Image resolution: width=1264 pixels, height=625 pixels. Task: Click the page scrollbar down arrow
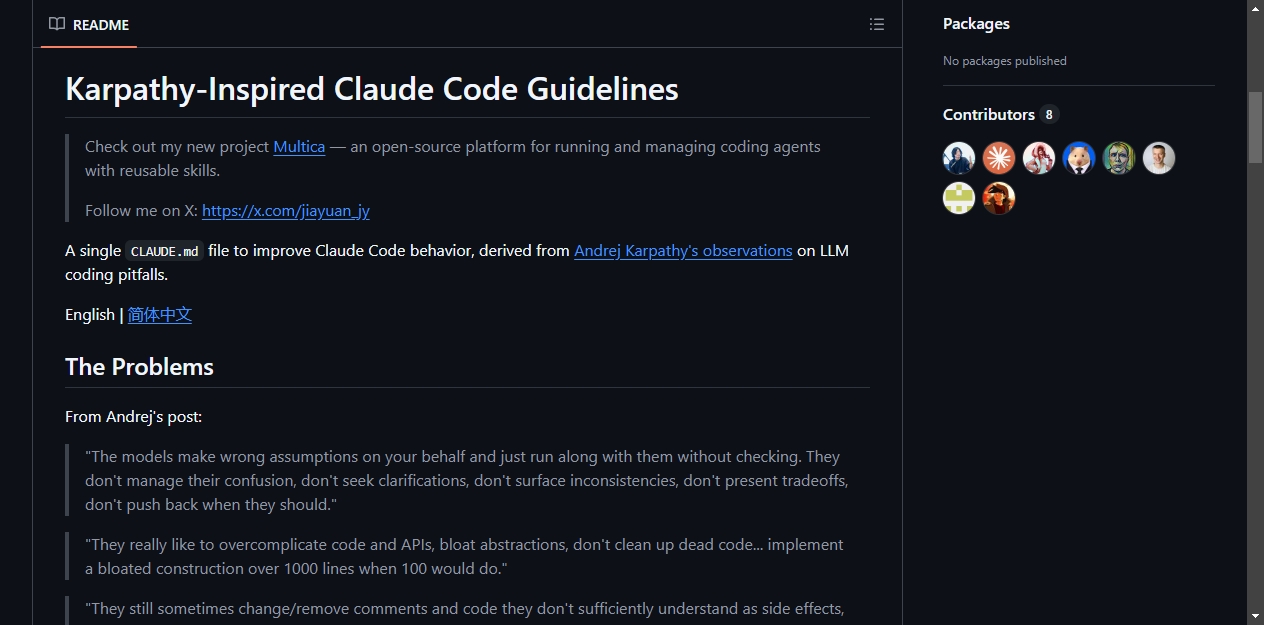(1255, 616)
